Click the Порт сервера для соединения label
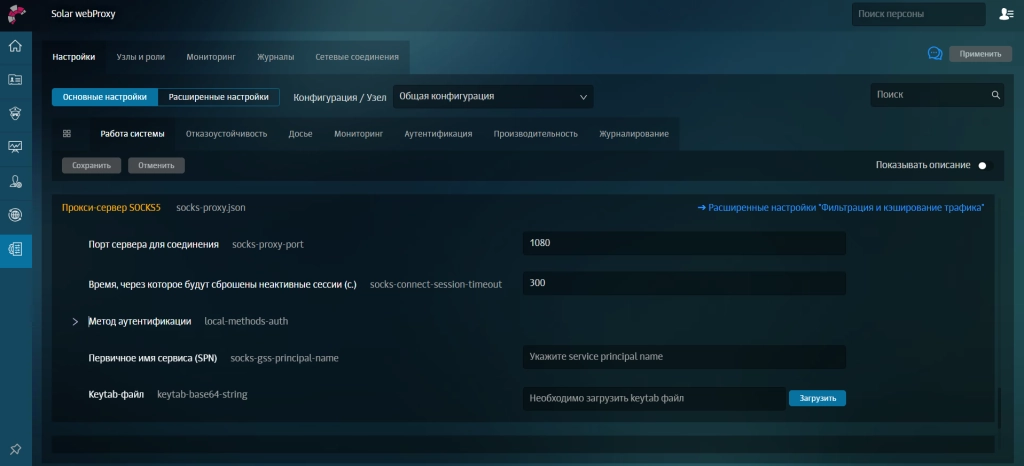The height and width of the screenshot is (466, 1024). coord(153,245)
